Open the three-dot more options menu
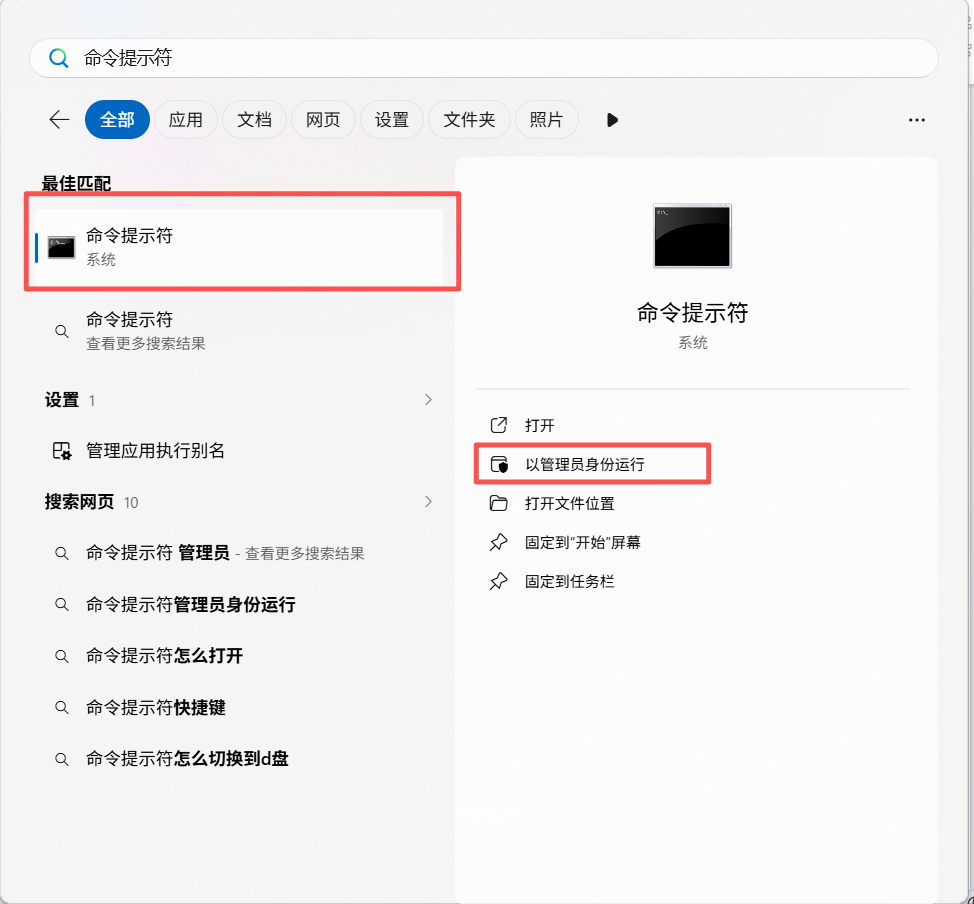The width and height of the screenshot is (974, 904). pyautogui.click(x=916, y=120)
